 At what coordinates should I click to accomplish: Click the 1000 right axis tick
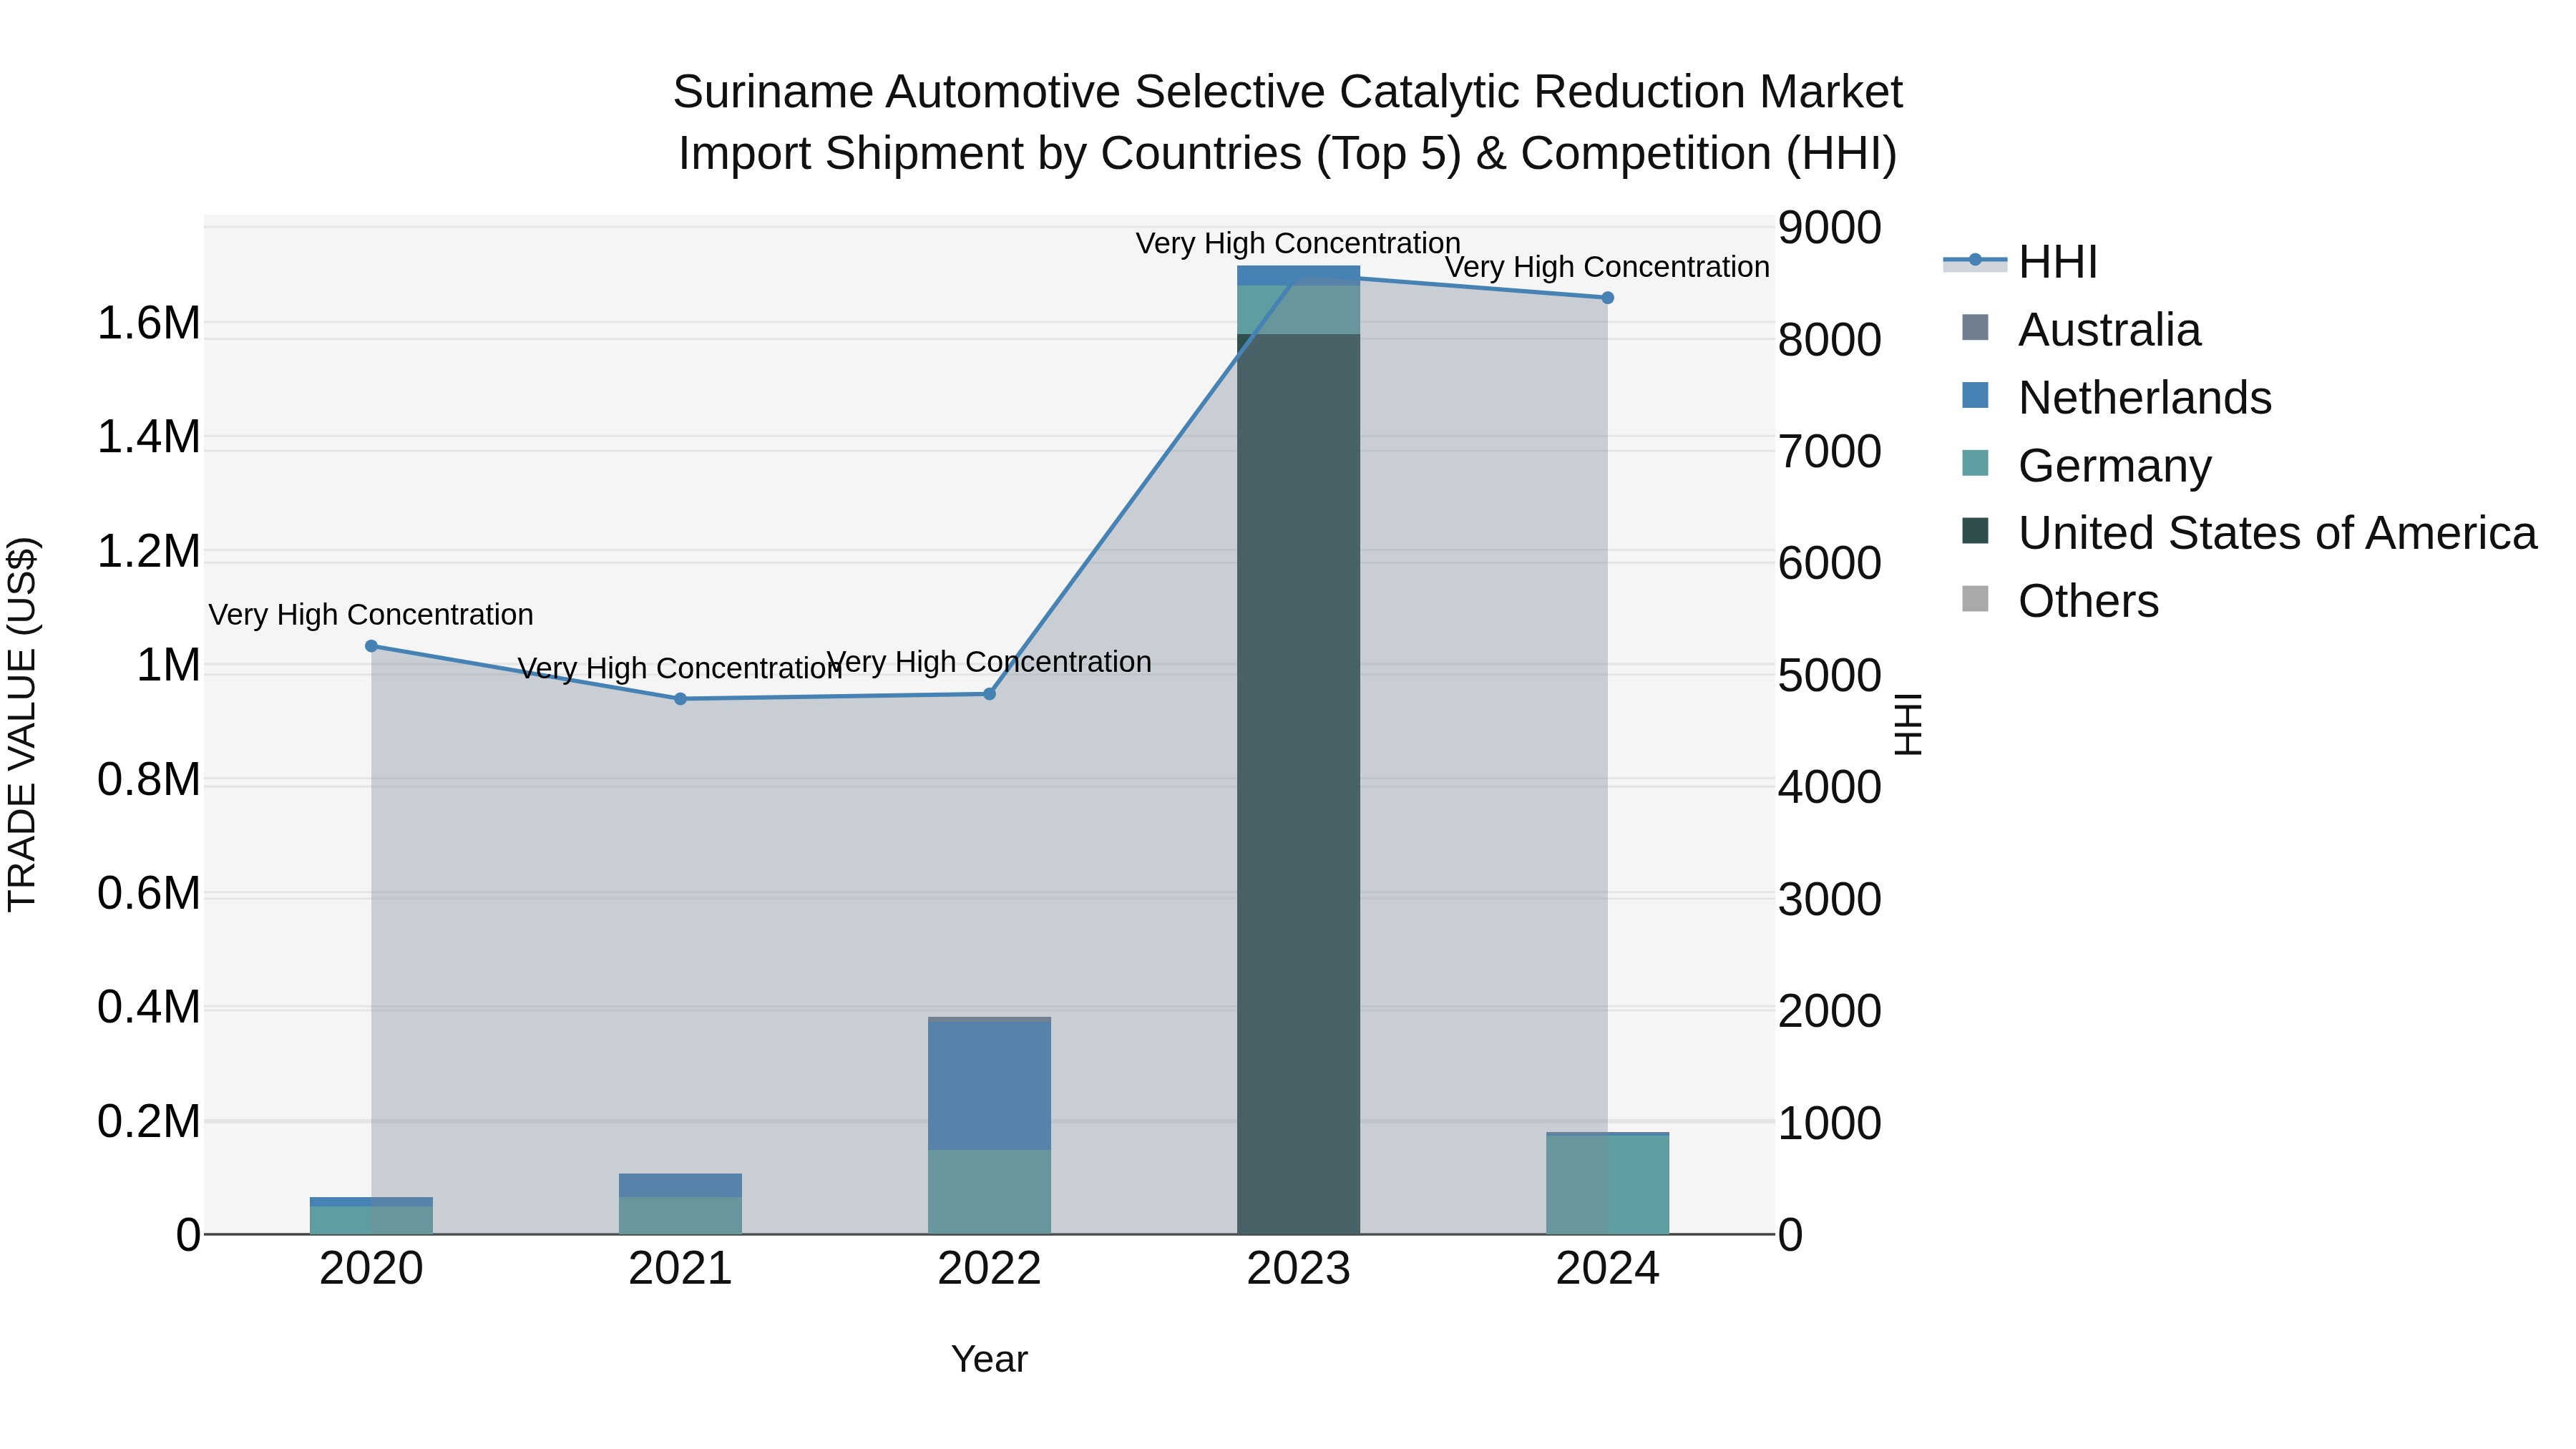[x=1829, y=1123]
